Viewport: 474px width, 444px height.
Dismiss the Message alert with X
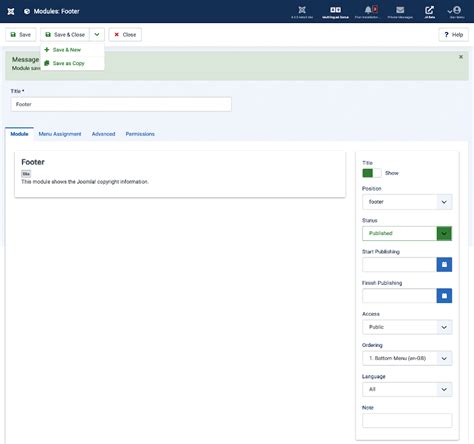[x=461, y=57]
